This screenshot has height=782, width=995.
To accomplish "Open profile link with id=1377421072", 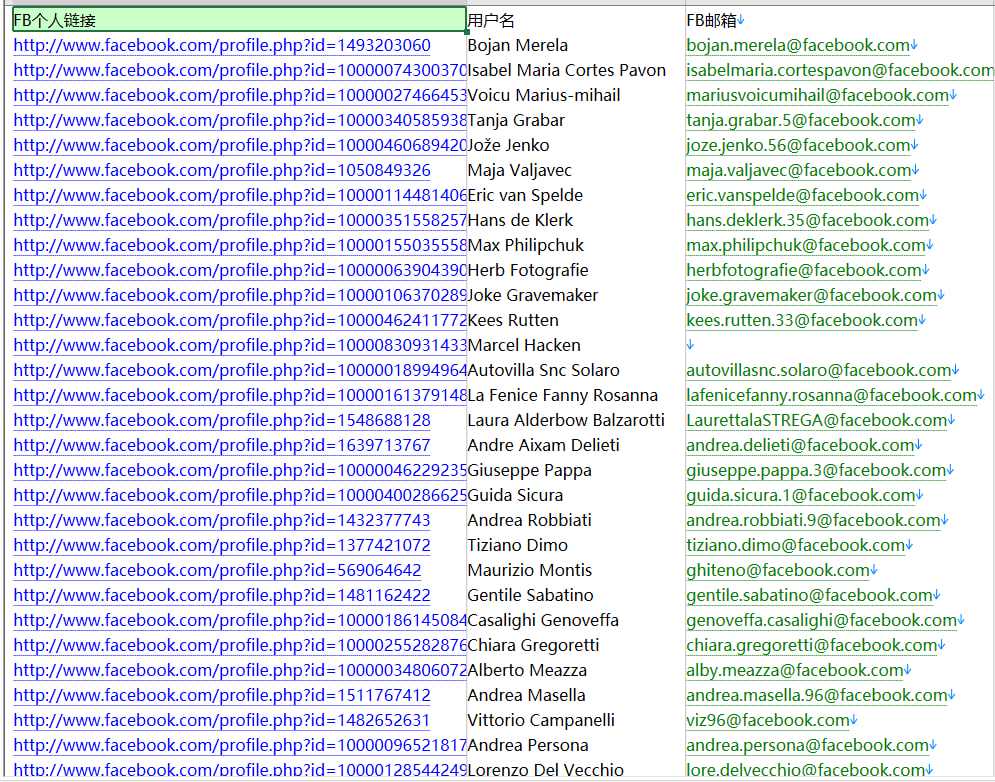I will coord(222,545).
